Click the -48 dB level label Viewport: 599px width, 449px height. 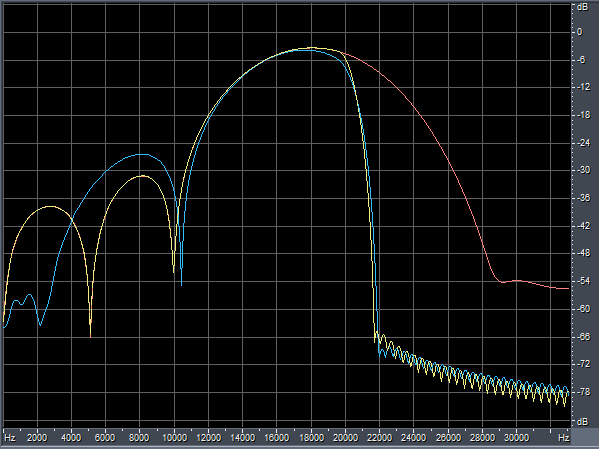point(583,253)
